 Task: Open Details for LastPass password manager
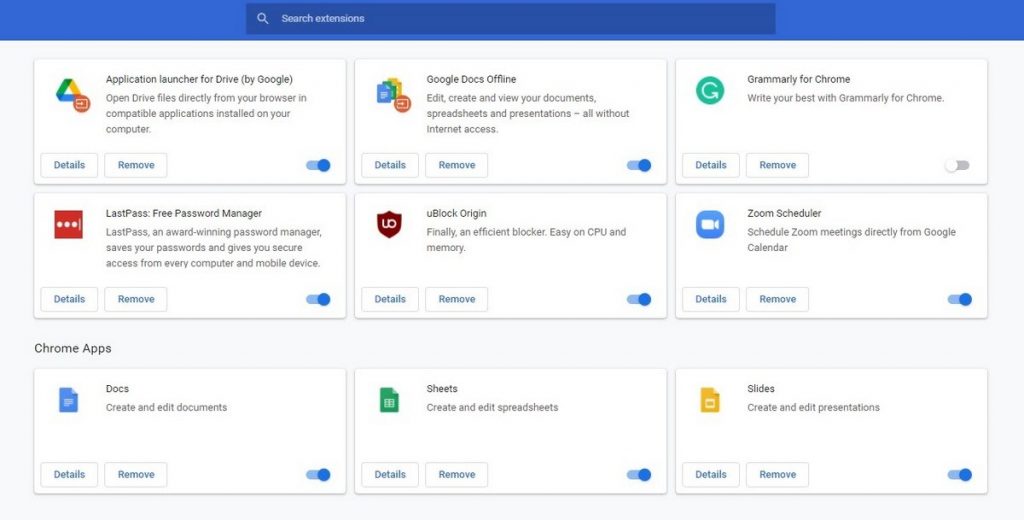(69, 299)
